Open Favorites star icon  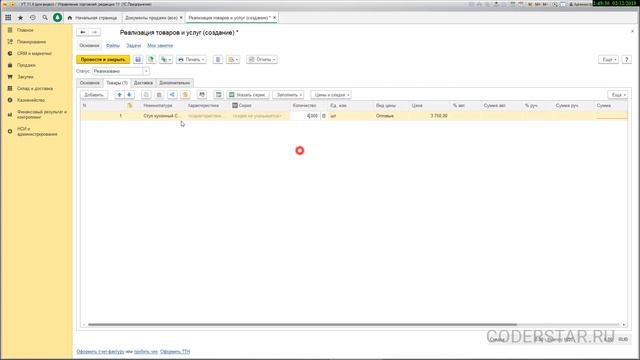(x=20, y=18)
